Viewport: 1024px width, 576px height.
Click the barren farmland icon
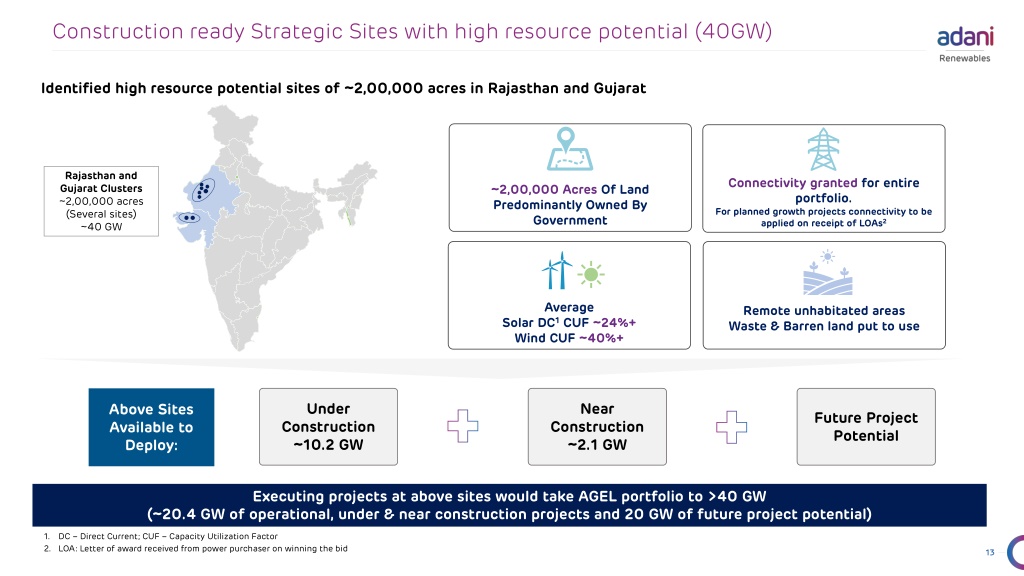click(x=827, y=273)
